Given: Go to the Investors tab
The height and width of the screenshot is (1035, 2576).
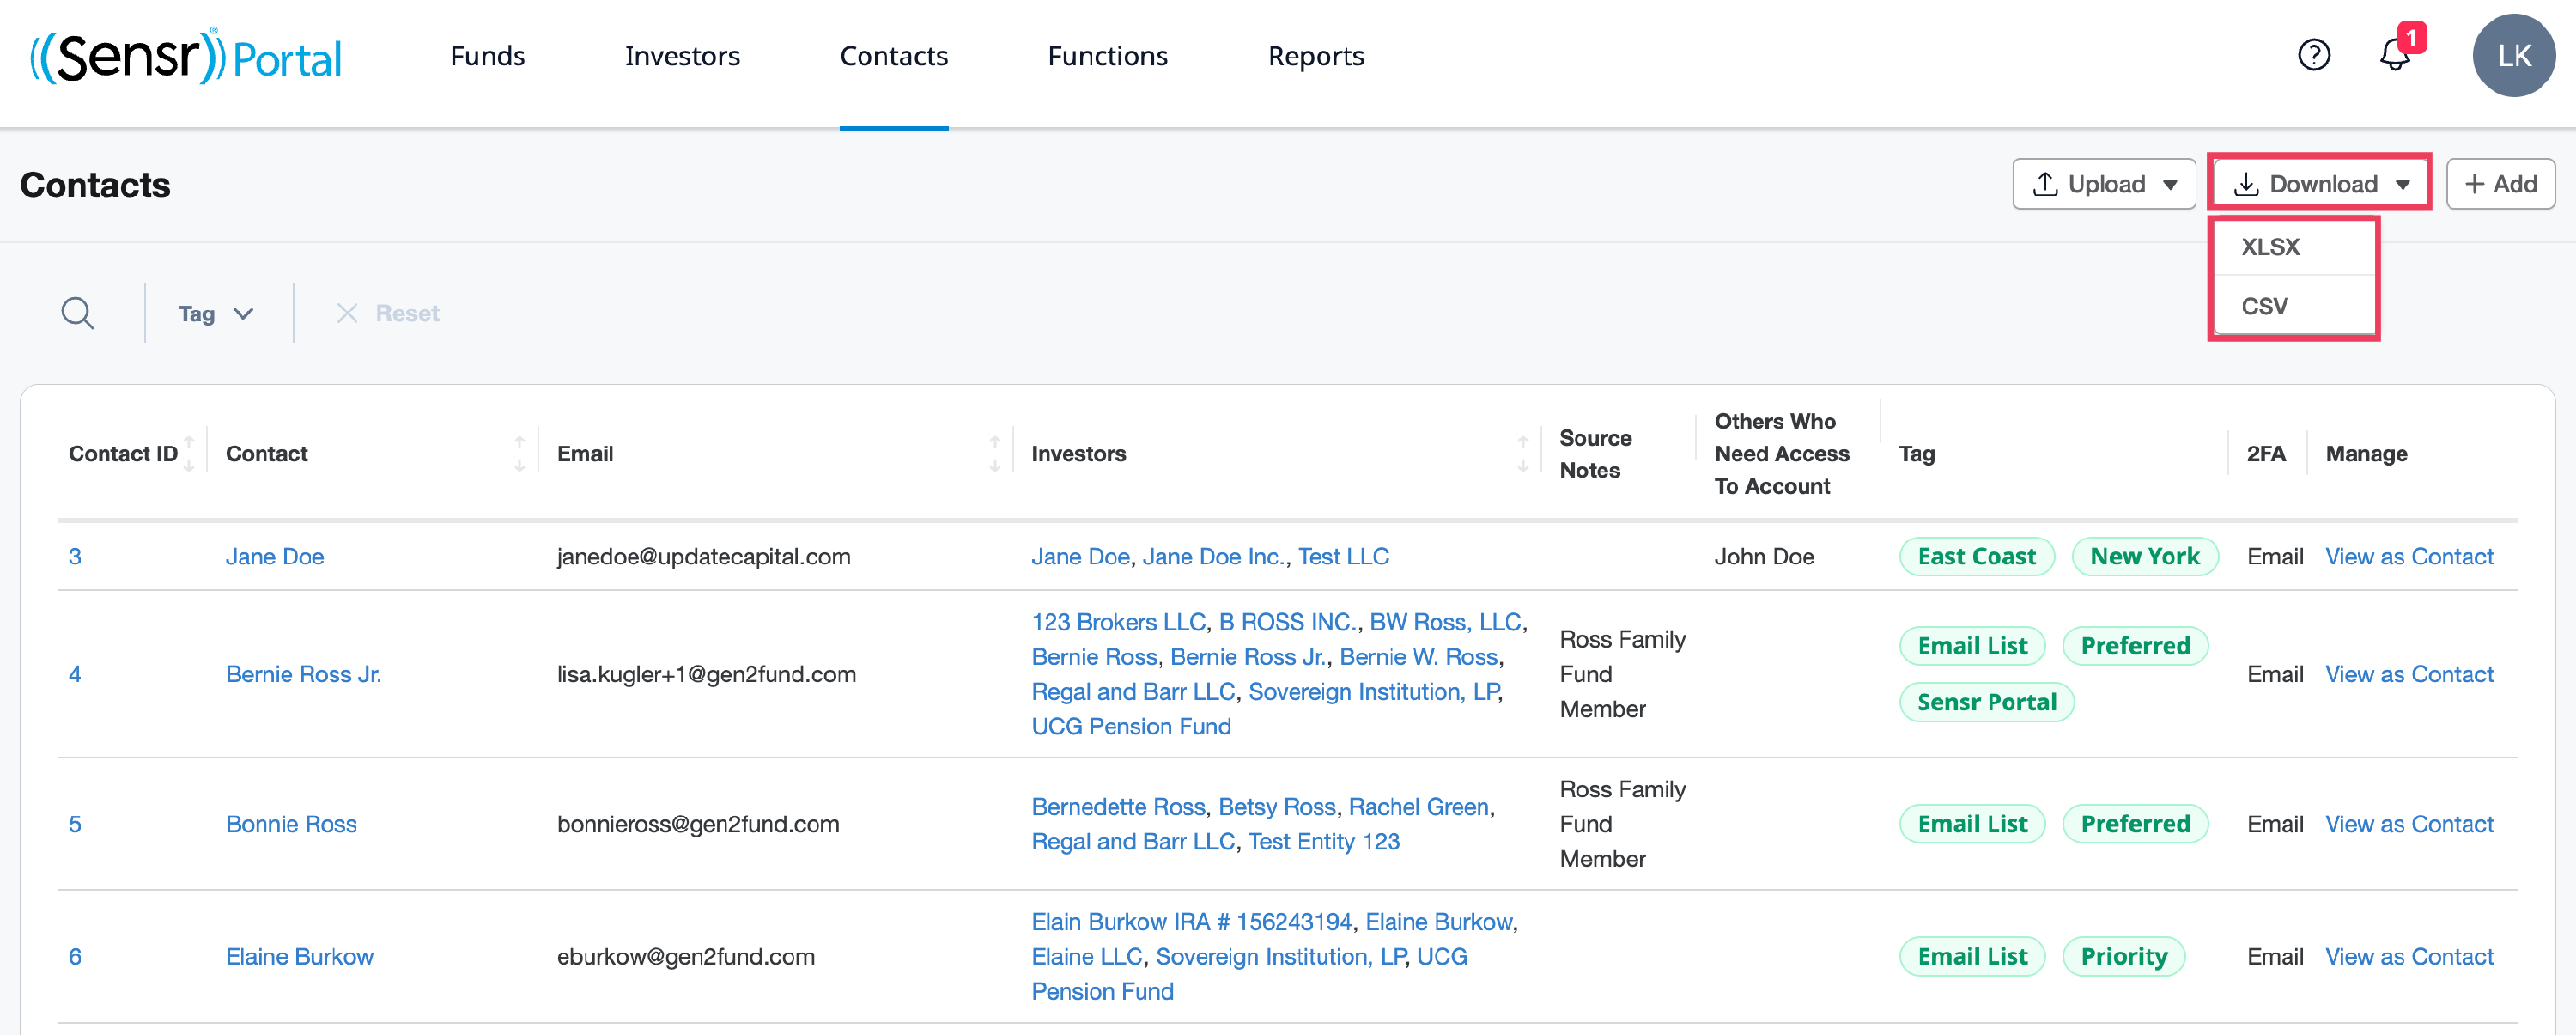Looking at the screenshot, I should (x=682, y=56).
